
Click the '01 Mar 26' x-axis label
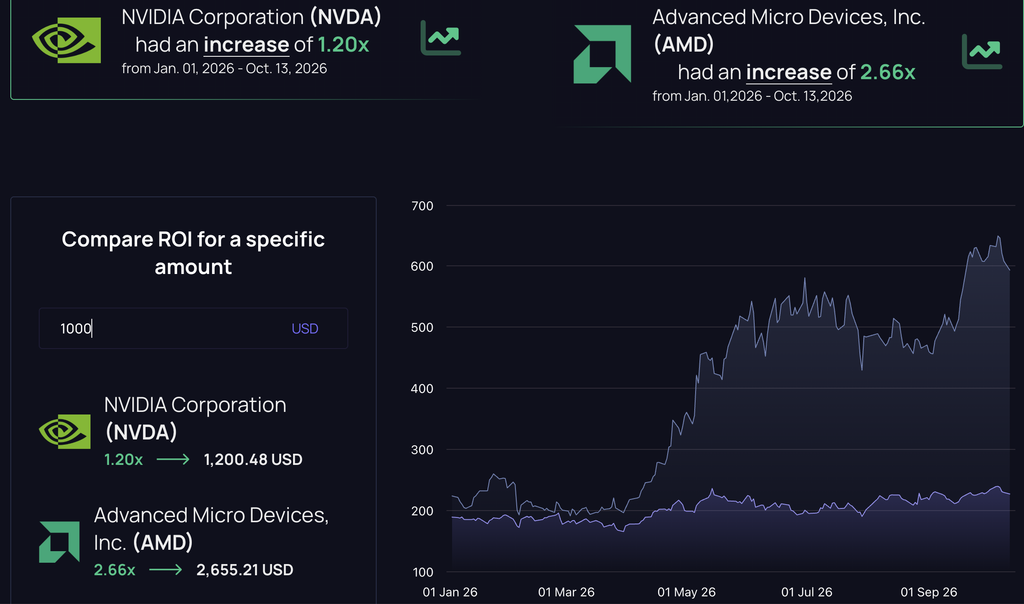click(566, 592)
